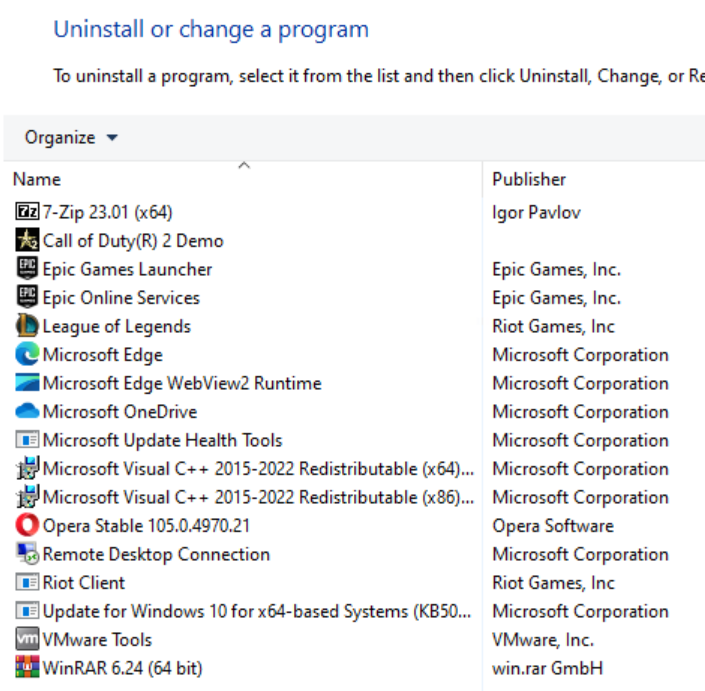Select the League of Legends entry

[x=116, y=326]
